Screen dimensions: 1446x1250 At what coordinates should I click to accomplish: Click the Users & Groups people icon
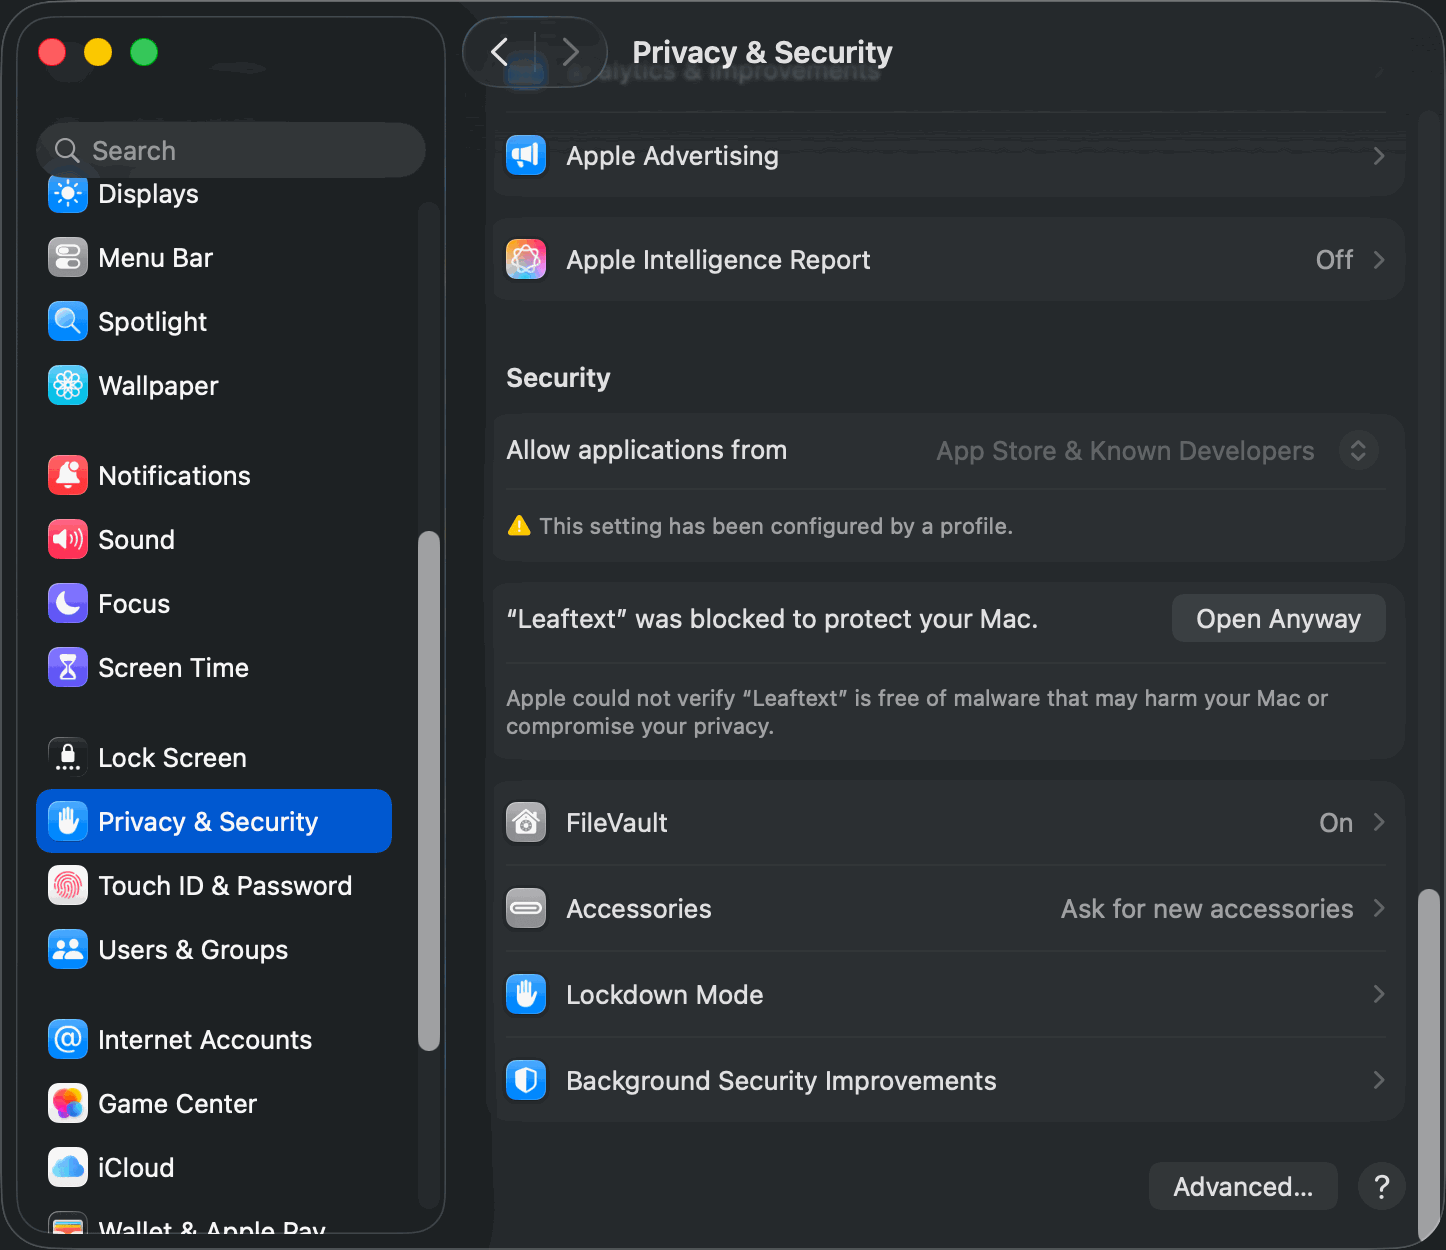[x=68, y=950]
